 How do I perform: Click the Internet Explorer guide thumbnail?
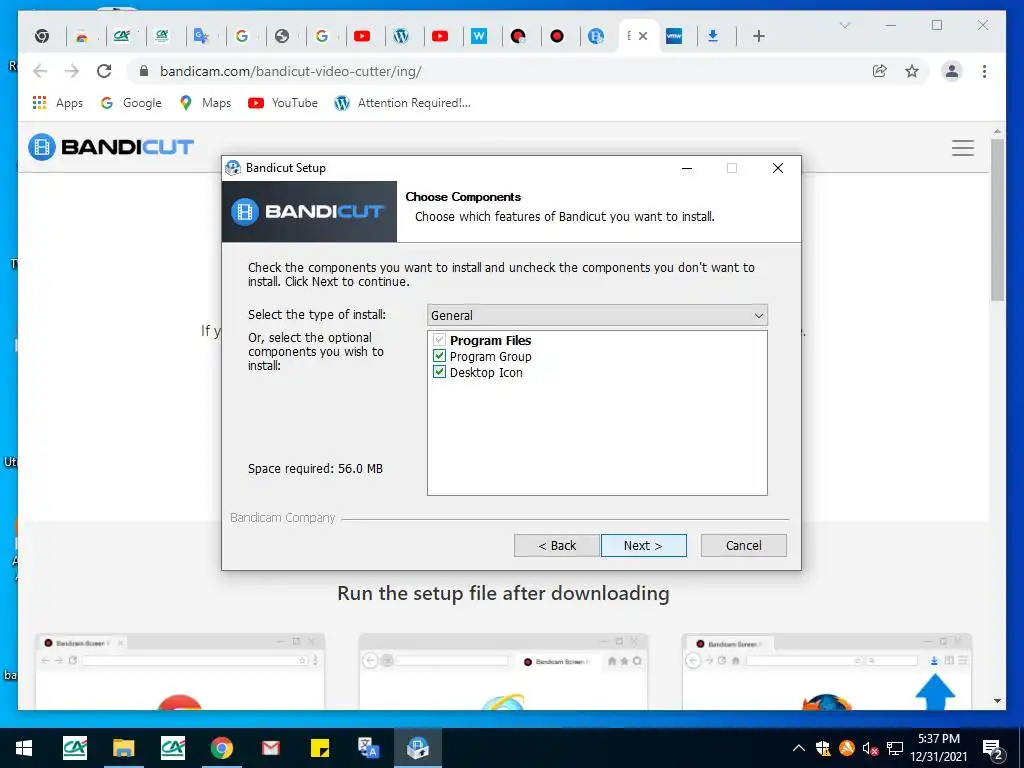point(503,671)
